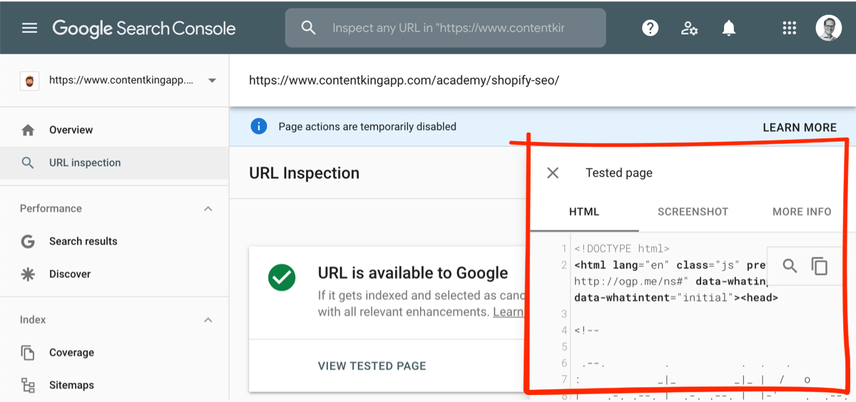Click the LEARN MORE link
The image size is (856, 402).
tap(799, 127)
